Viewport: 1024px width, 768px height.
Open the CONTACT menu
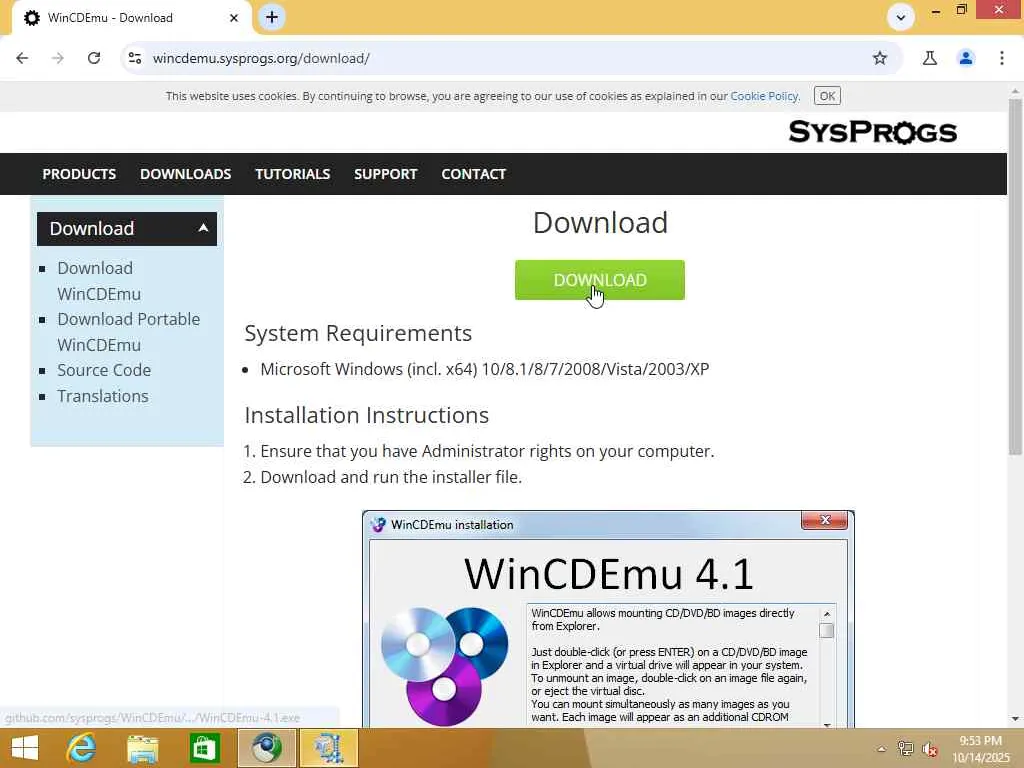click(x=473, y=174)
